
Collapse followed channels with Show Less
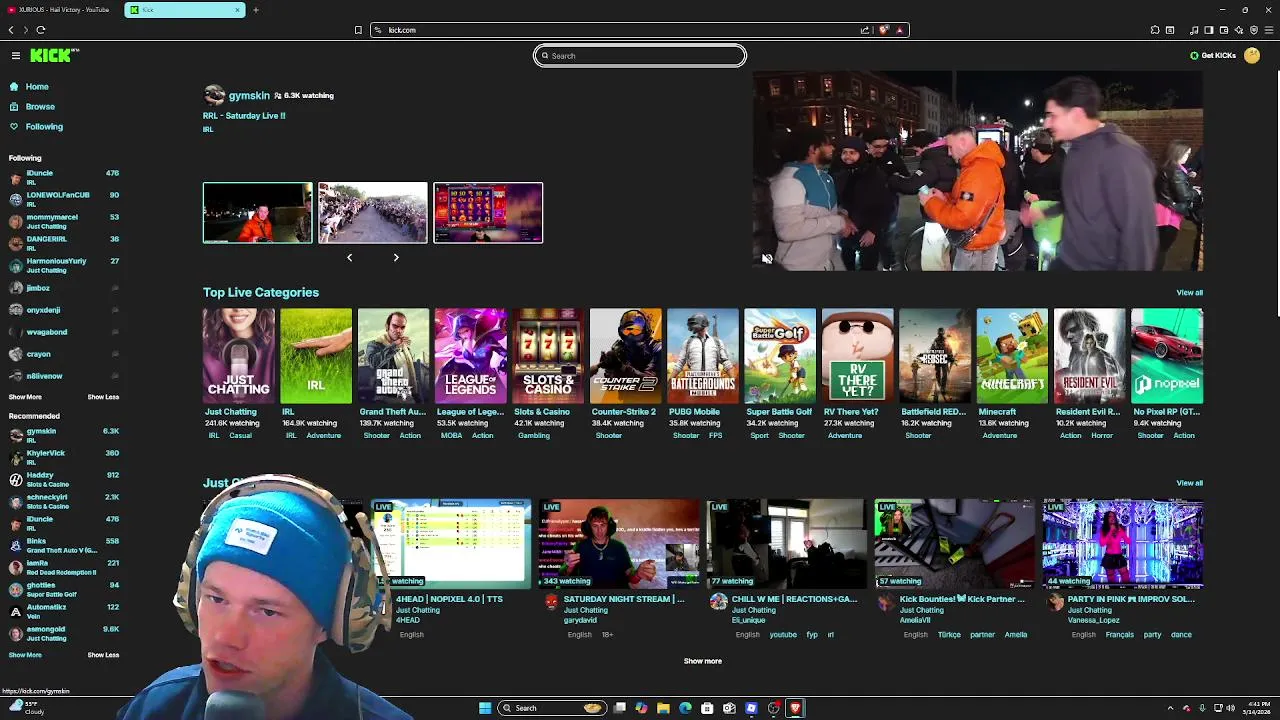pyautogui.click(x=103, y=397)
